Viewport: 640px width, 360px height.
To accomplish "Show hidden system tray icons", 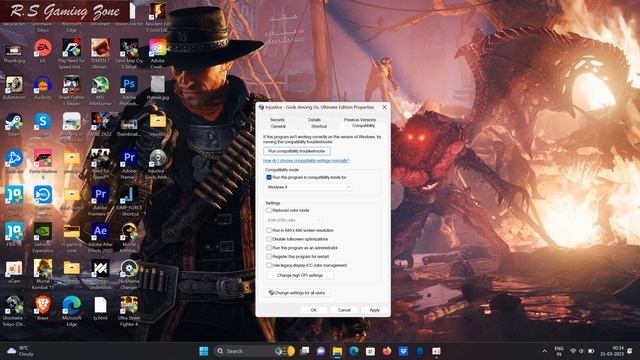I will coord(544,351).
